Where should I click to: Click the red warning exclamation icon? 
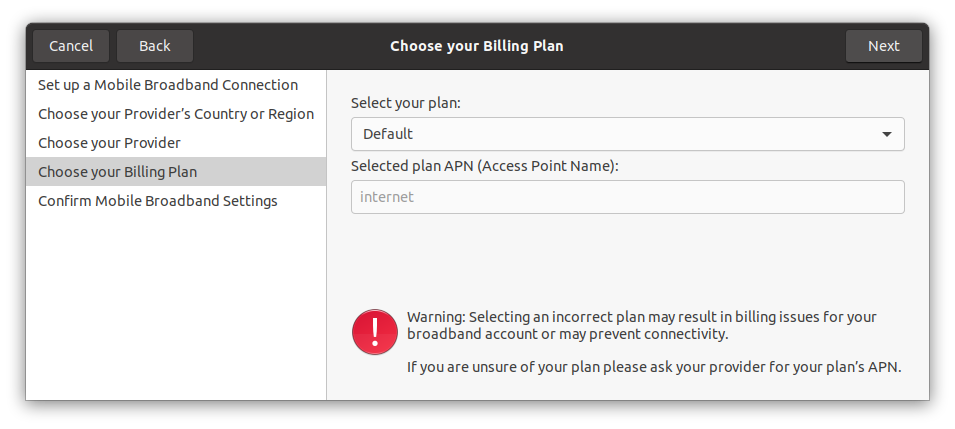tap(375, 332)
